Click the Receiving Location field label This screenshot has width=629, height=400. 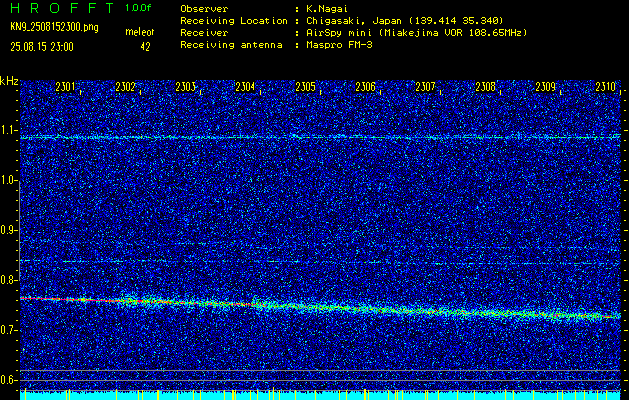[x=234, y=21]
